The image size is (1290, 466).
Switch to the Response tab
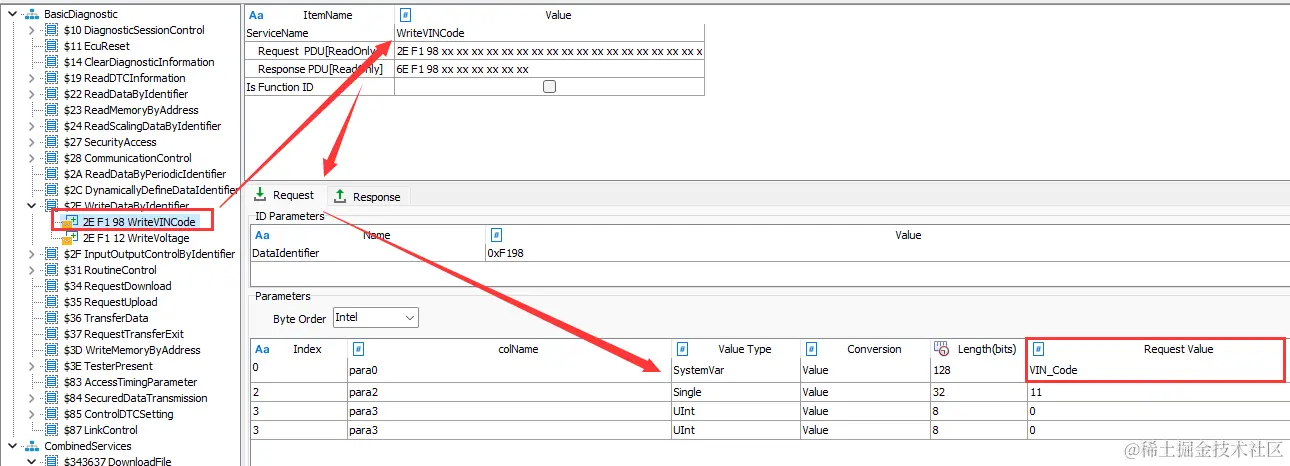(366, 196)
